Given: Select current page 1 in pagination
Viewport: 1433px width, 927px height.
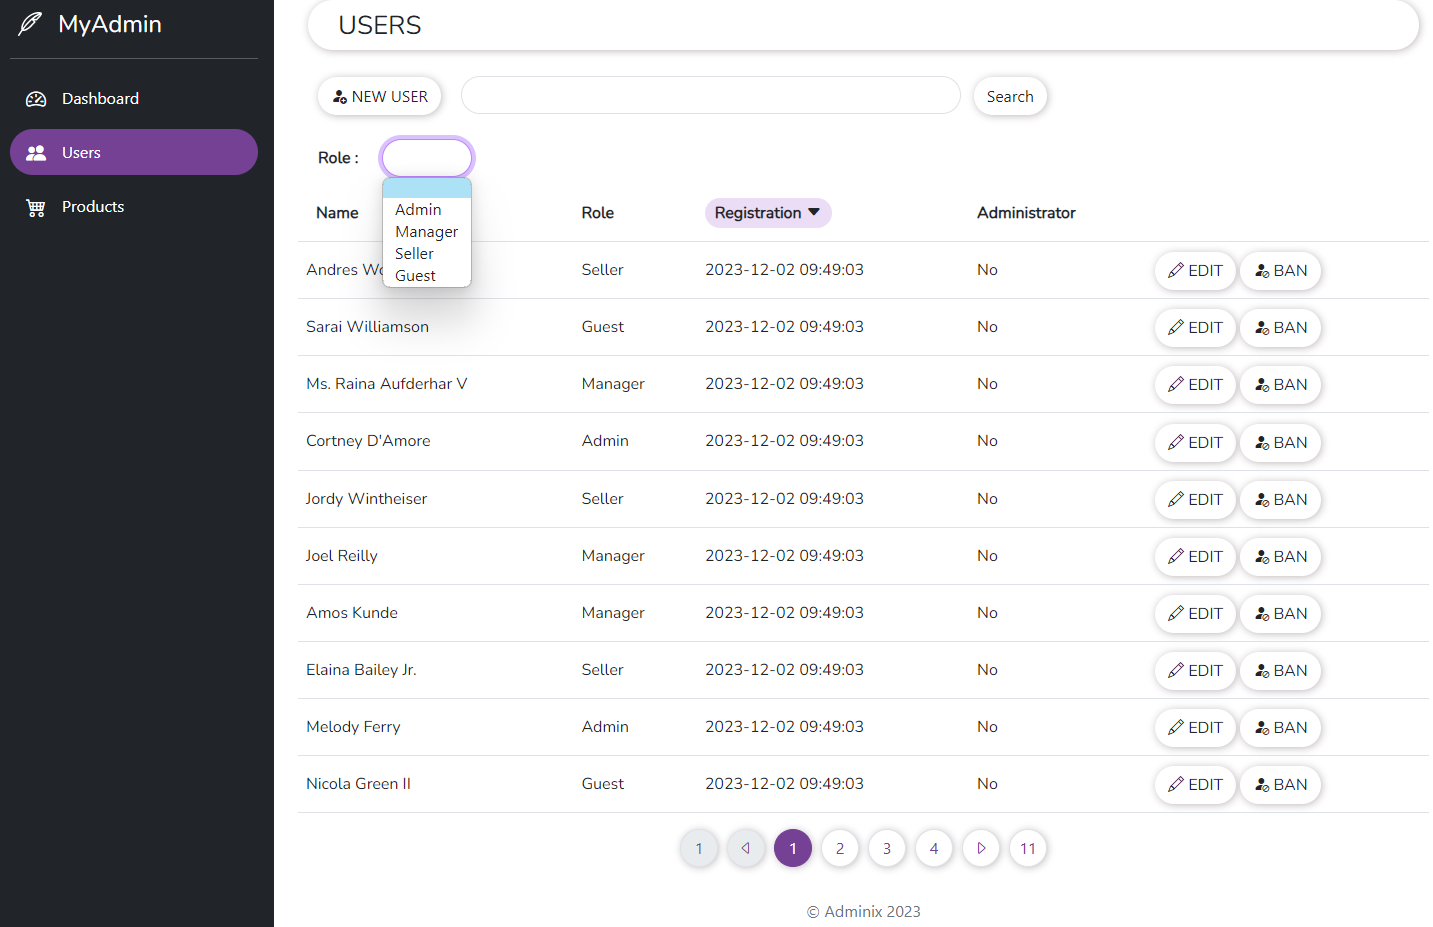Looking at the screenshot, I should (793, 849).
